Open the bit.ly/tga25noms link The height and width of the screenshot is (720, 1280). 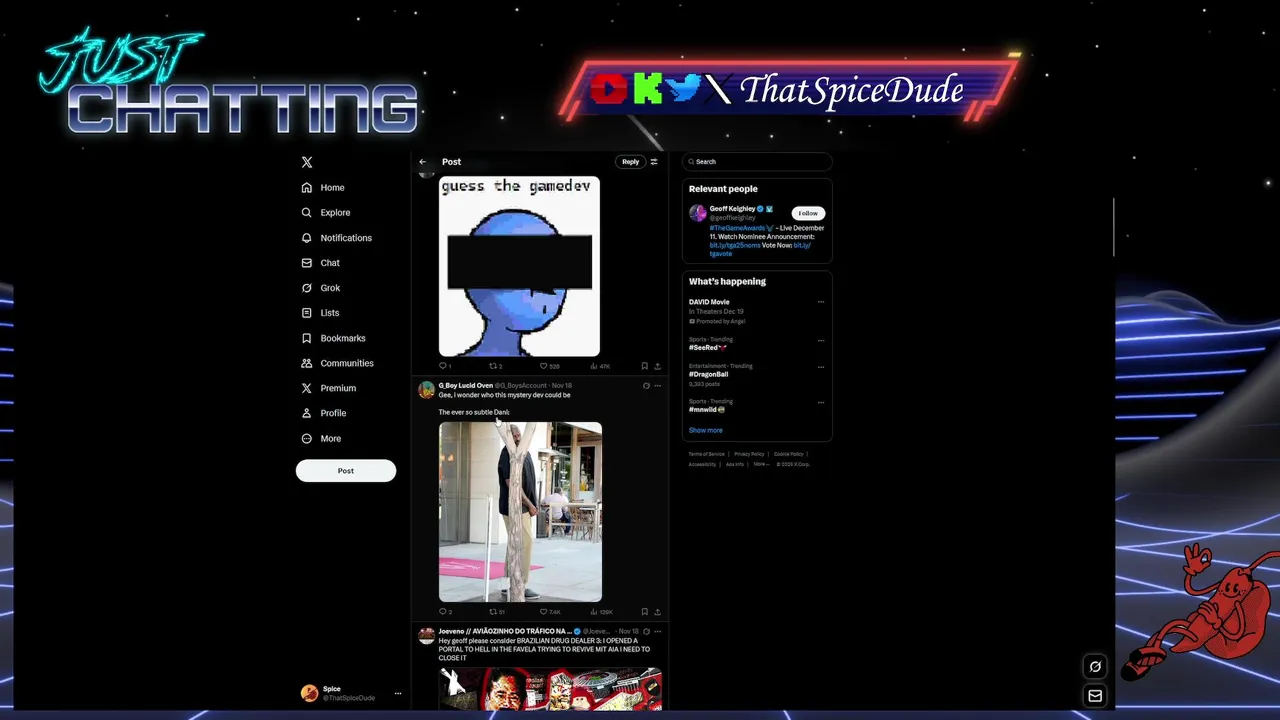point(735,245)
